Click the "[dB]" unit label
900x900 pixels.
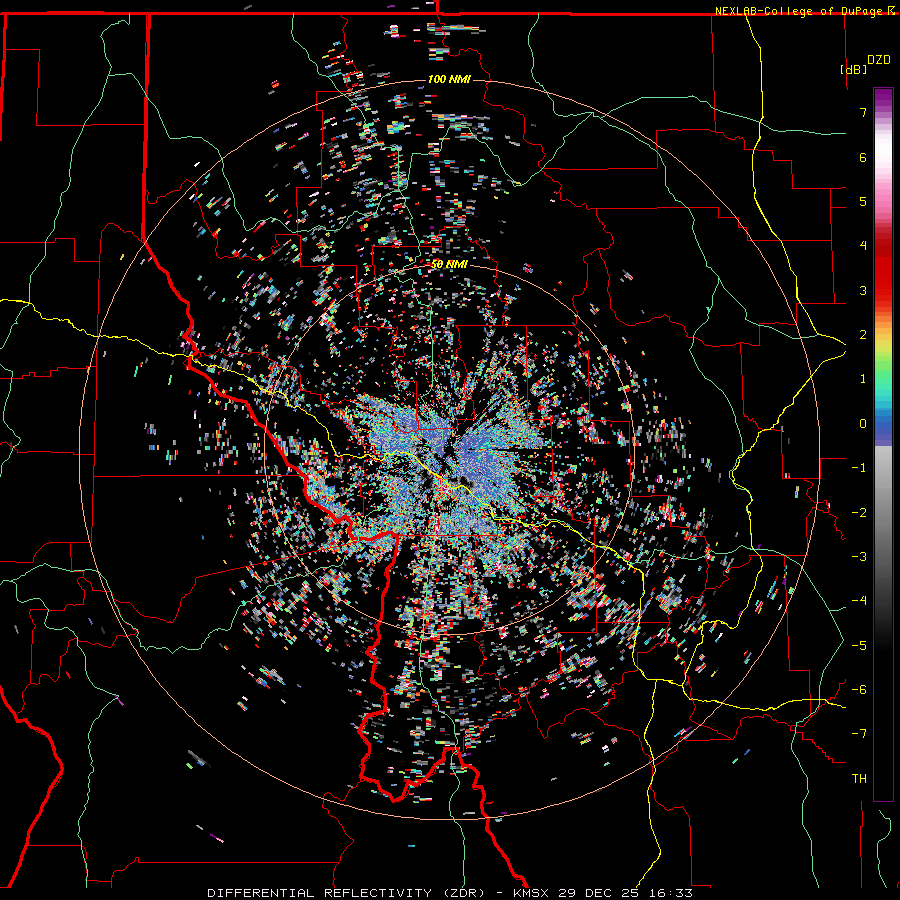click(x=853, y=69)
